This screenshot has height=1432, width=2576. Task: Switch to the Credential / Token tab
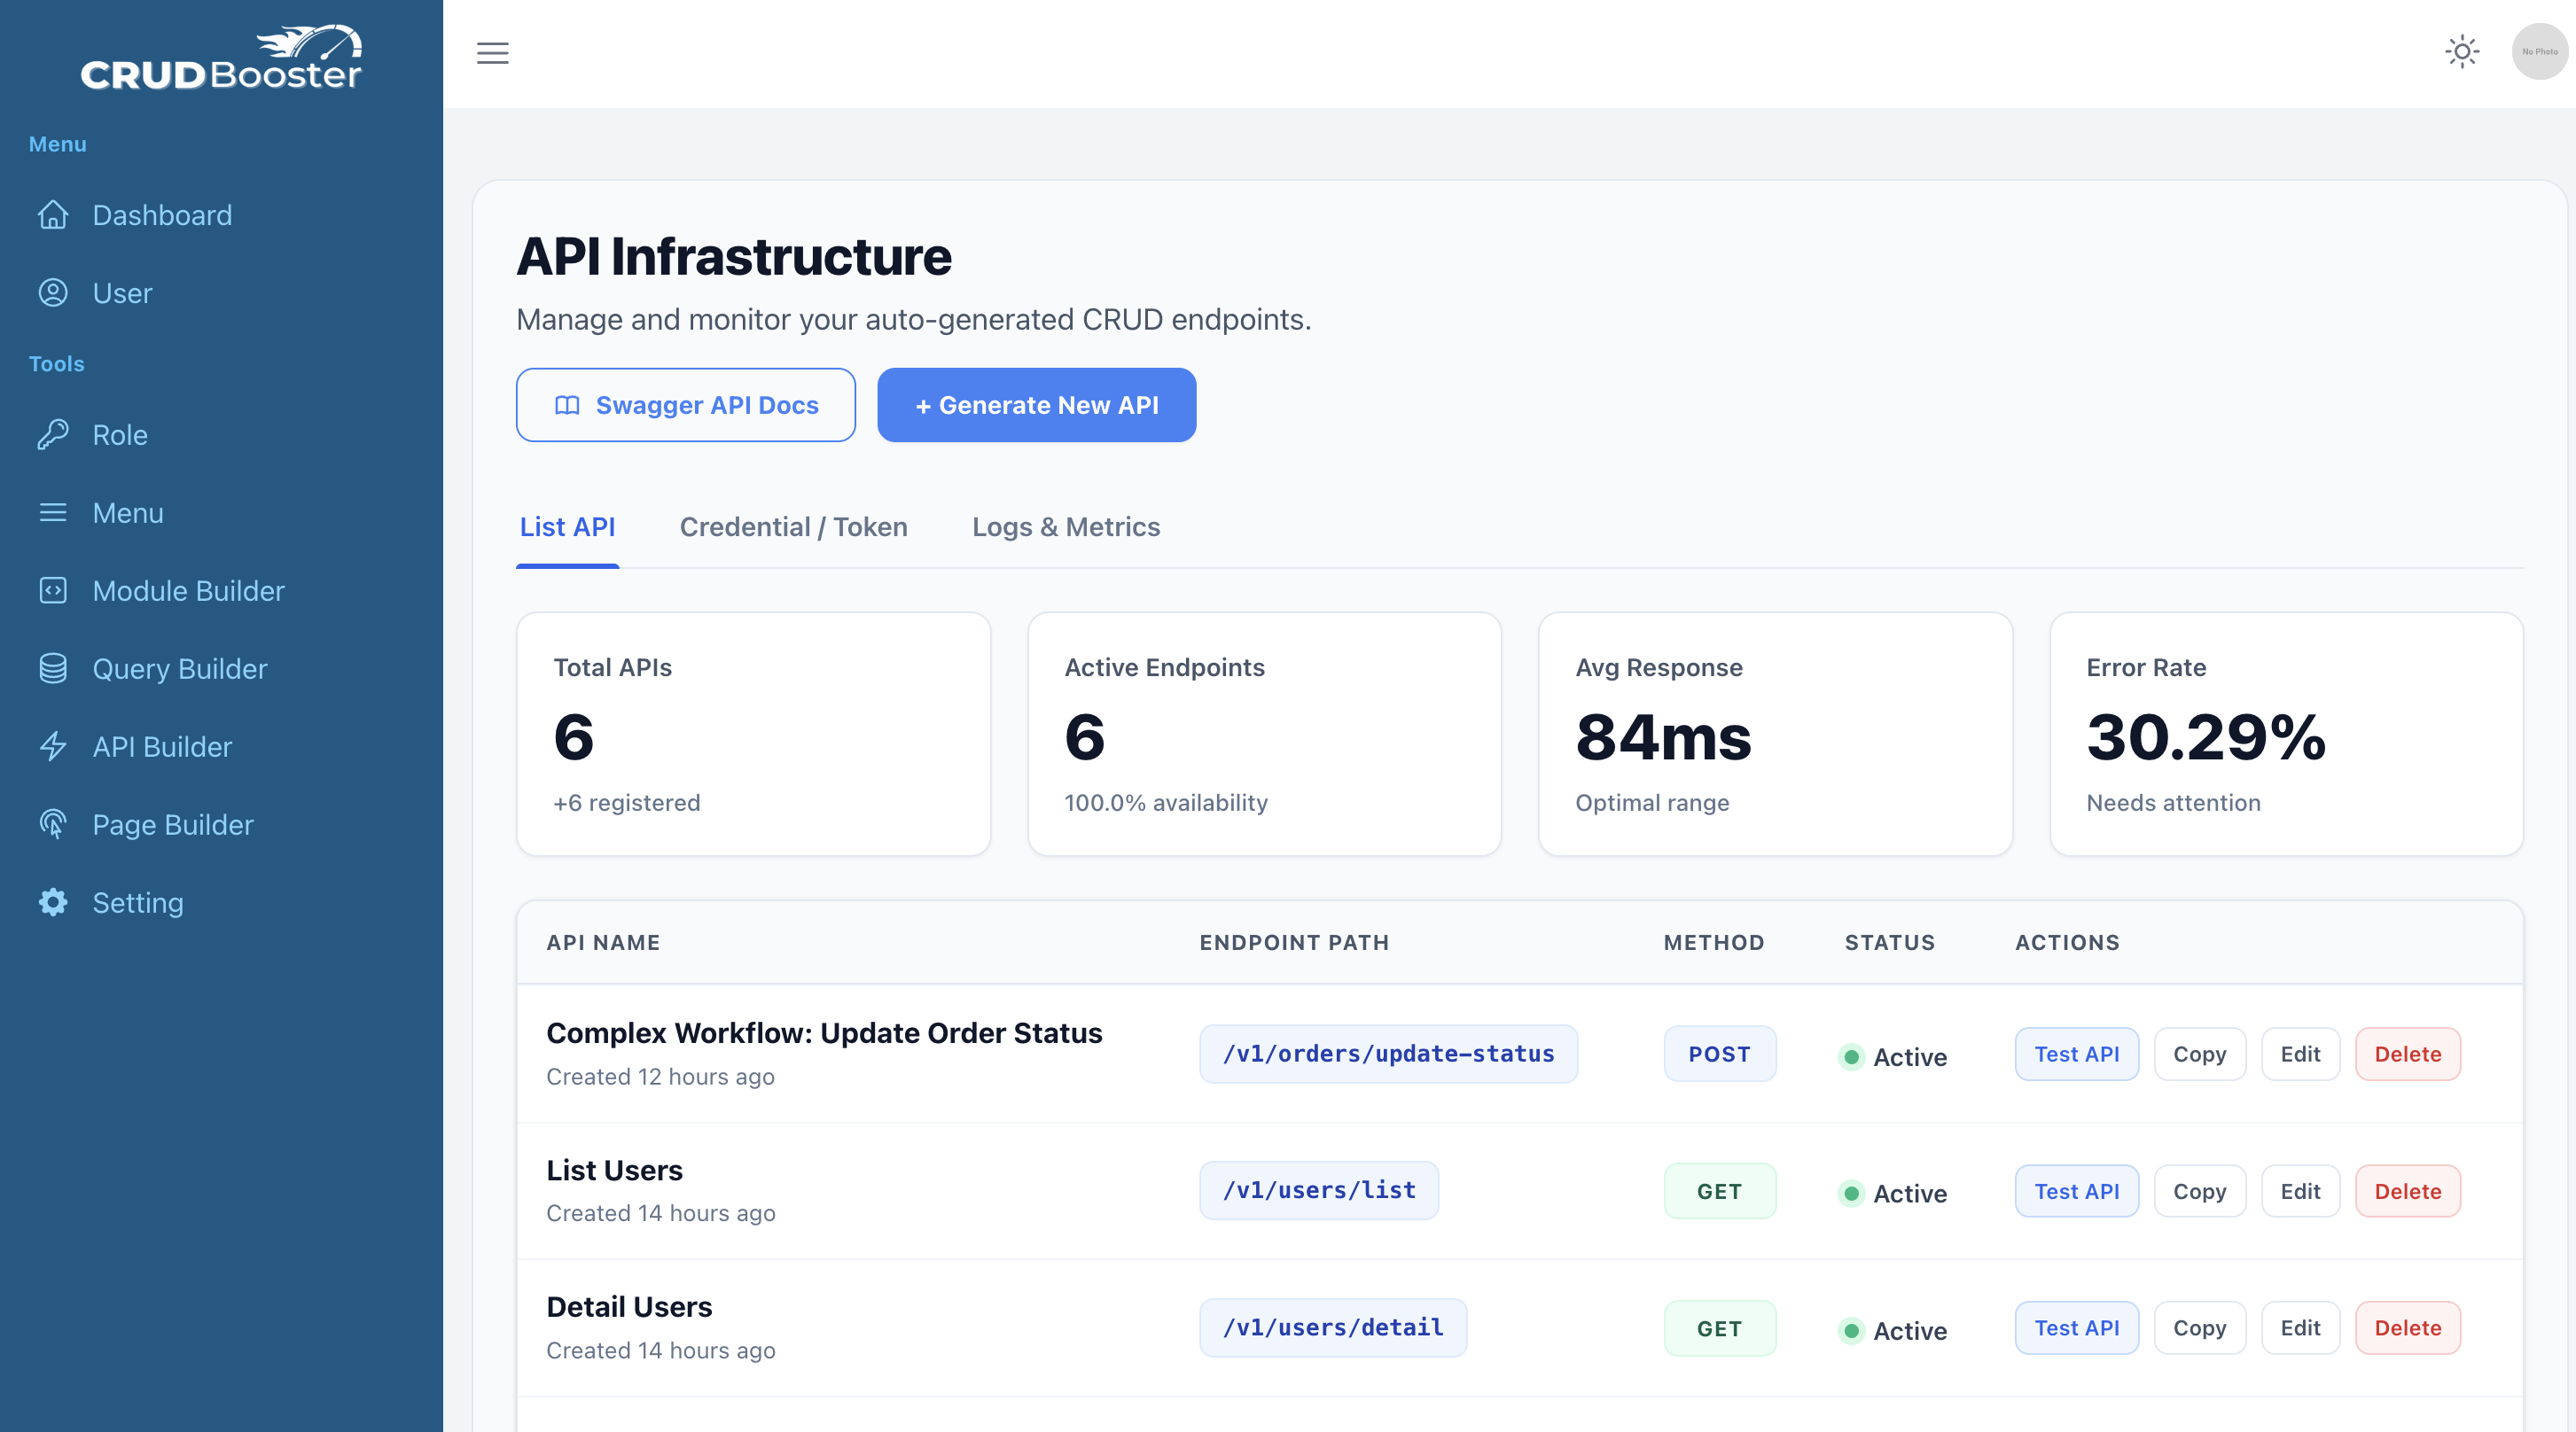pos(793,527)
